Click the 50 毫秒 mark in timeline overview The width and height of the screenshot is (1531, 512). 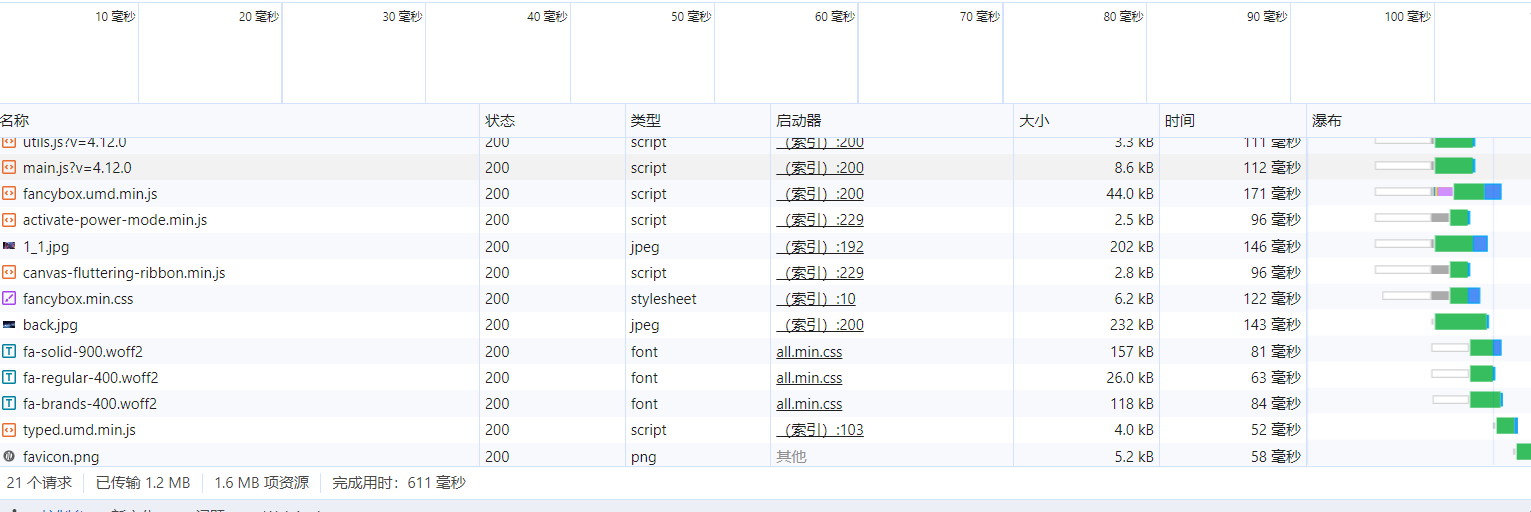coord(691,17)
